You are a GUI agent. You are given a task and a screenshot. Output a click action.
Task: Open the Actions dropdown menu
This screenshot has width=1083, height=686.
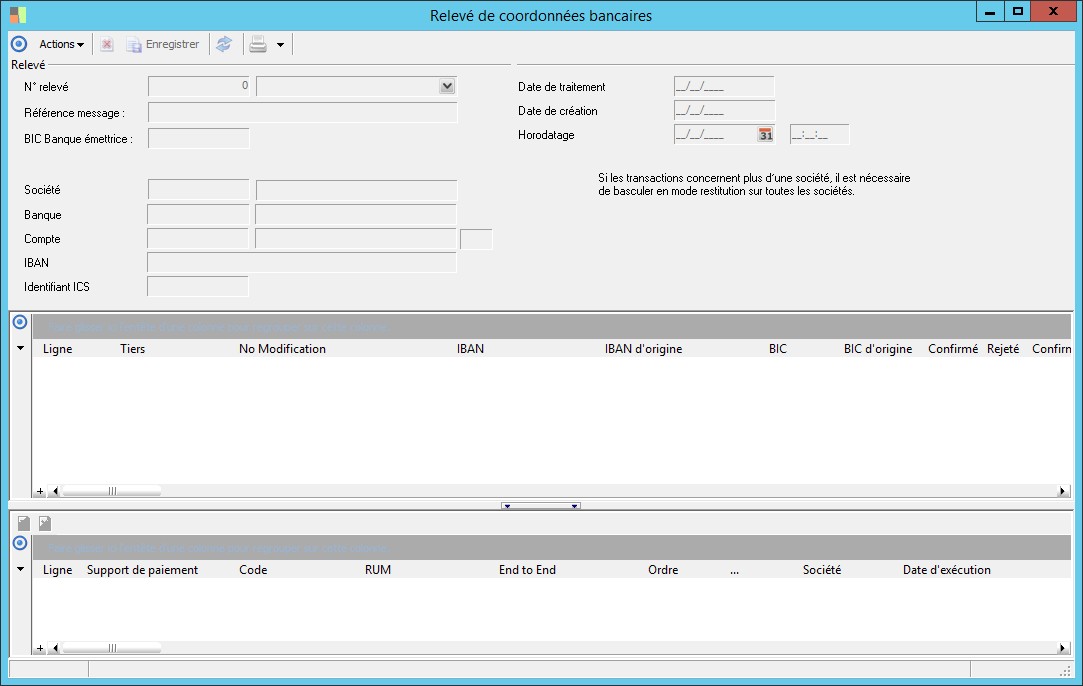tap(61, 44)
